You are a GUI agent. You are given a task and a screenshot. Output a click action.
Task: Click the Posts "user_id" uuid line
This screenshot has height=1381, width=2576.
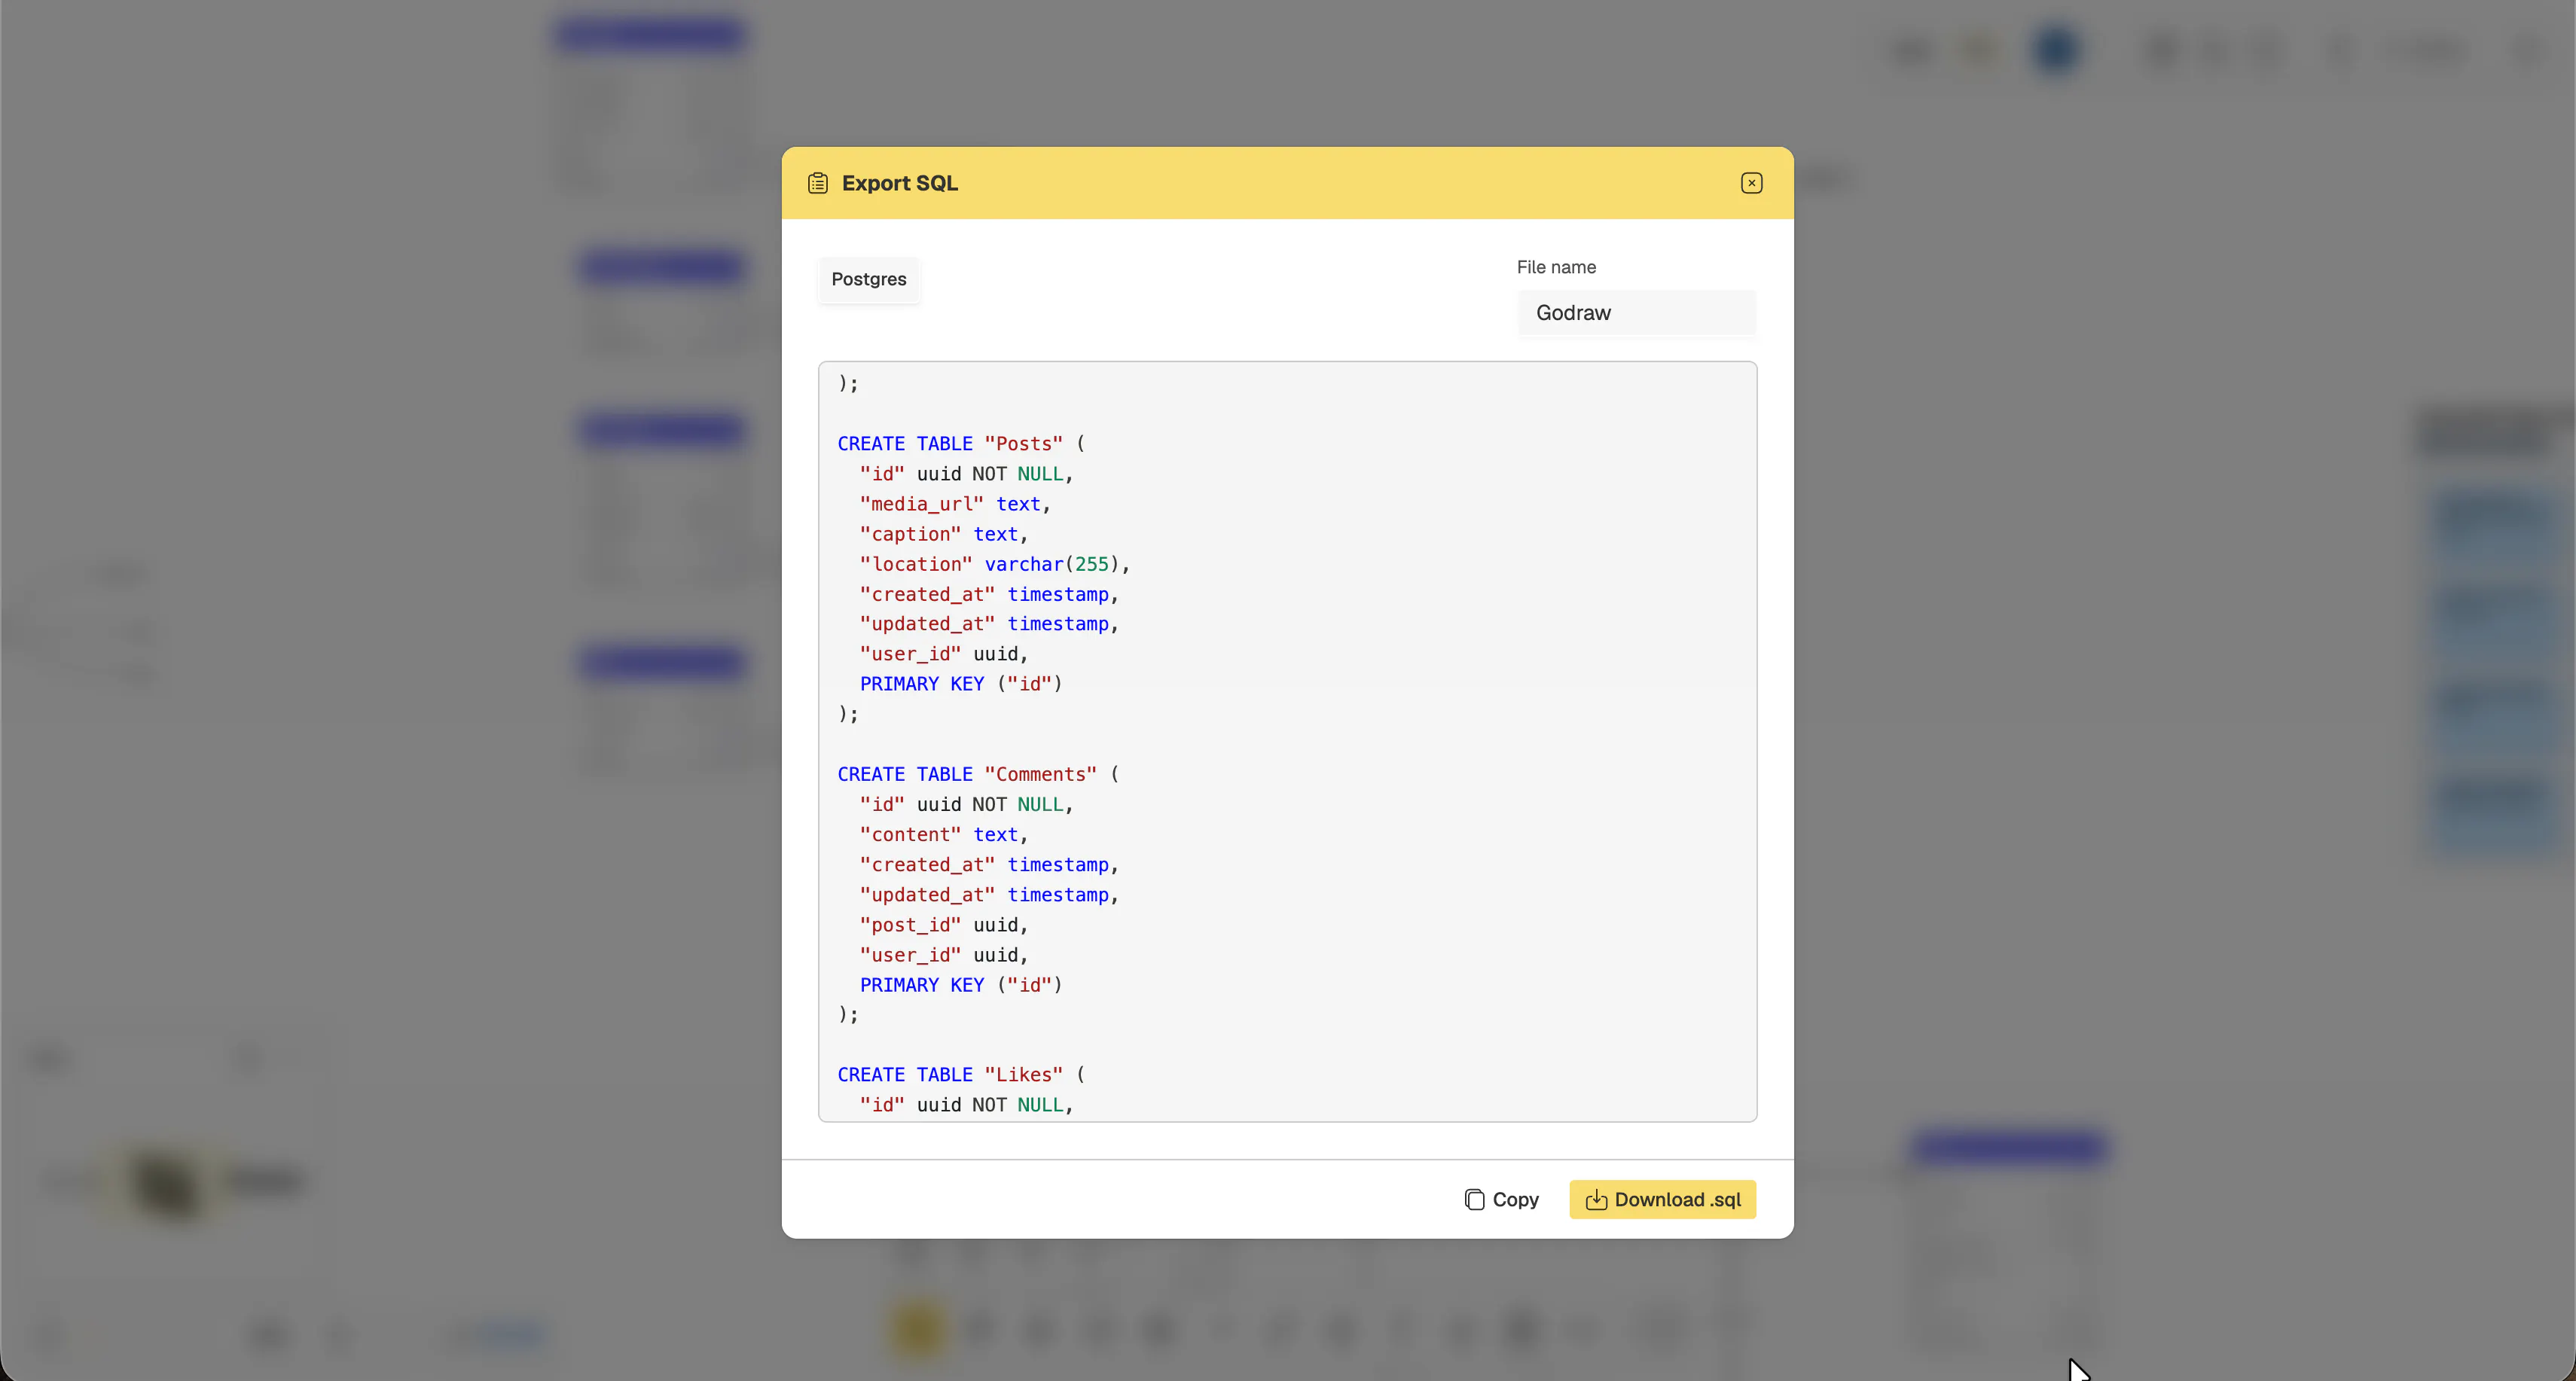[944, 654]
